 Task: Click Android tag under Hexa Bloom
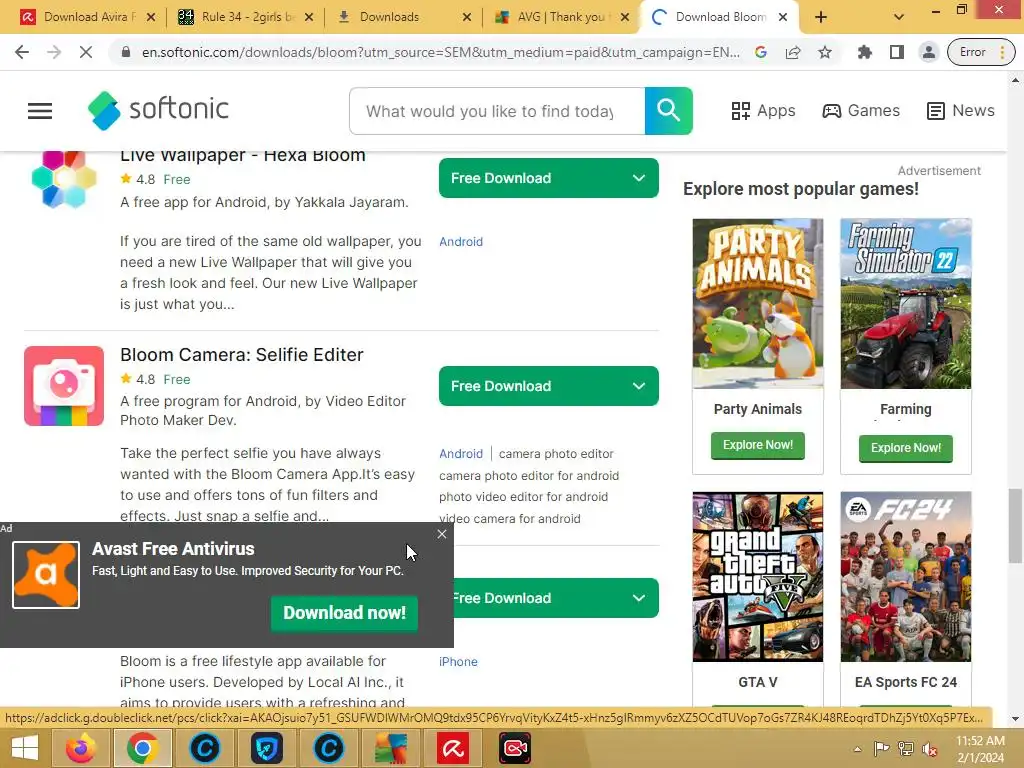pyautogui.click(x=461, y=242)
